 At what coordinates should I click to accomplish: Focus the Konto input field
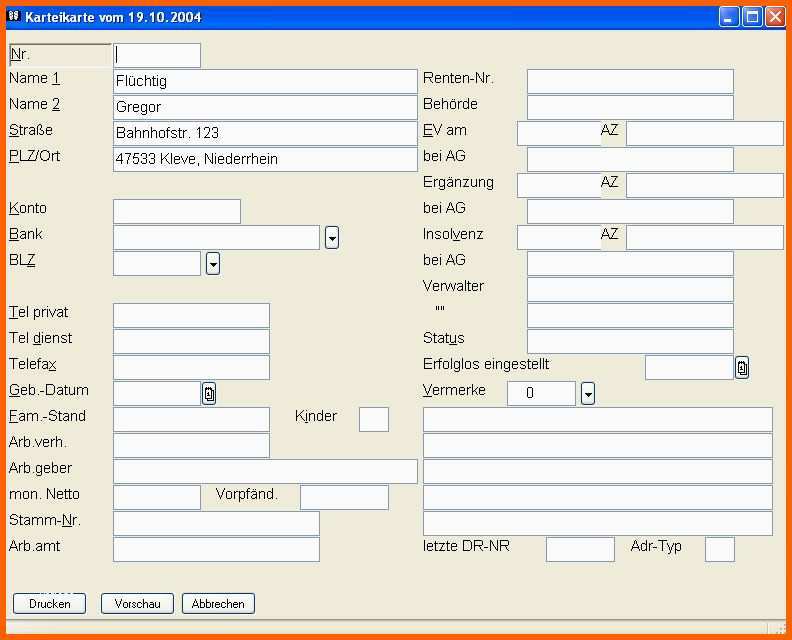177,211
